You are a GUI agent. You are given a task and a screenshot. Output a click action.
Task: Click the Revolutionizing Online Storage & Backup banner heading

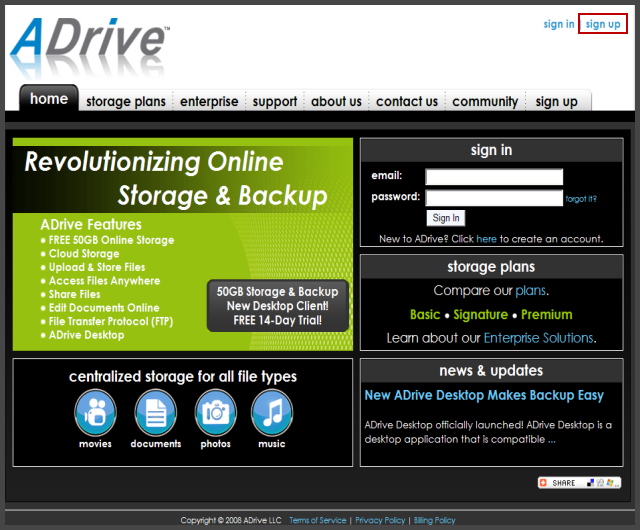pos(176,178)
